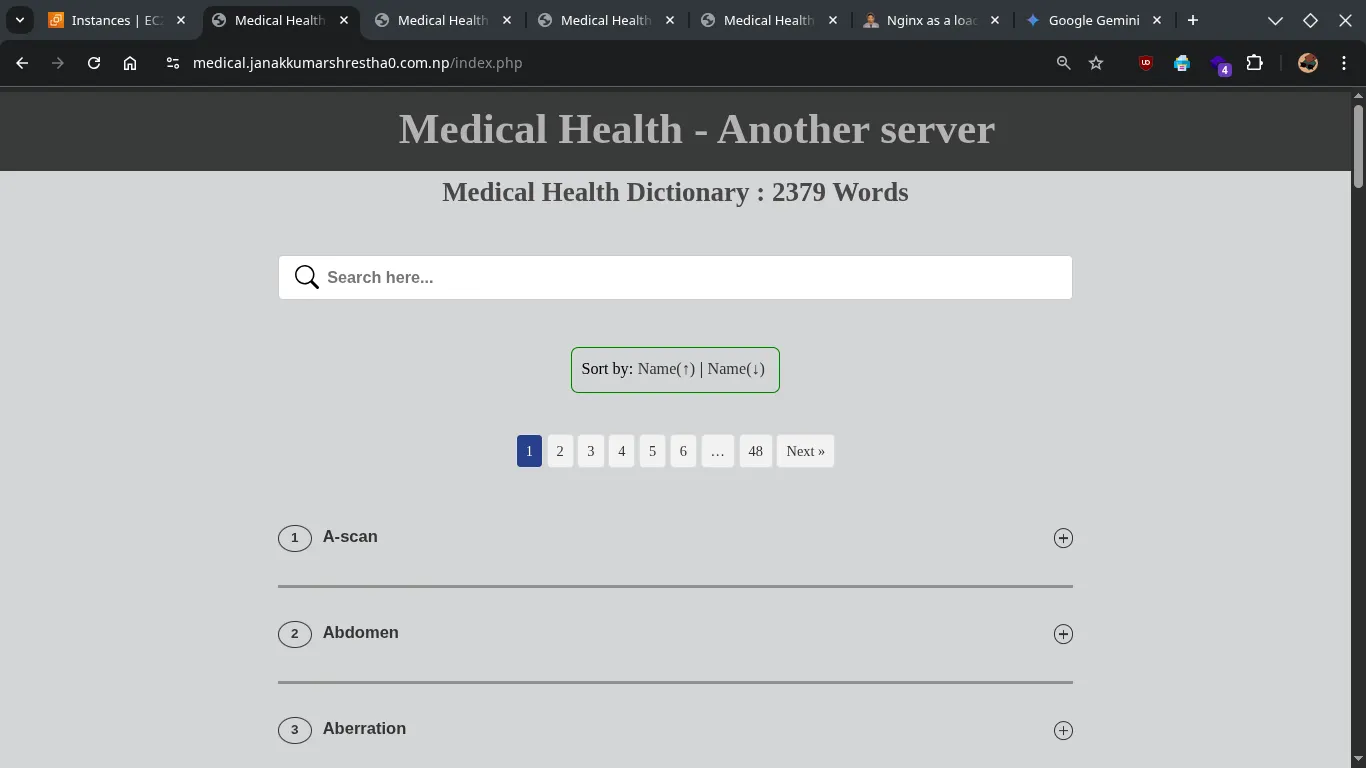
Task: Open the Extensions puzzle-piece menu
Action: pyautogui.click(x=1254, y=63)
